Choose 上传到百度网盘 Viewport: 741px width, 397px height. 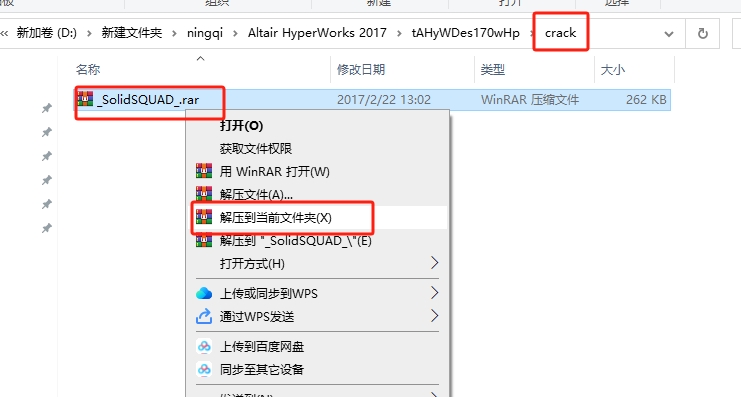click(x=317, y=346)
